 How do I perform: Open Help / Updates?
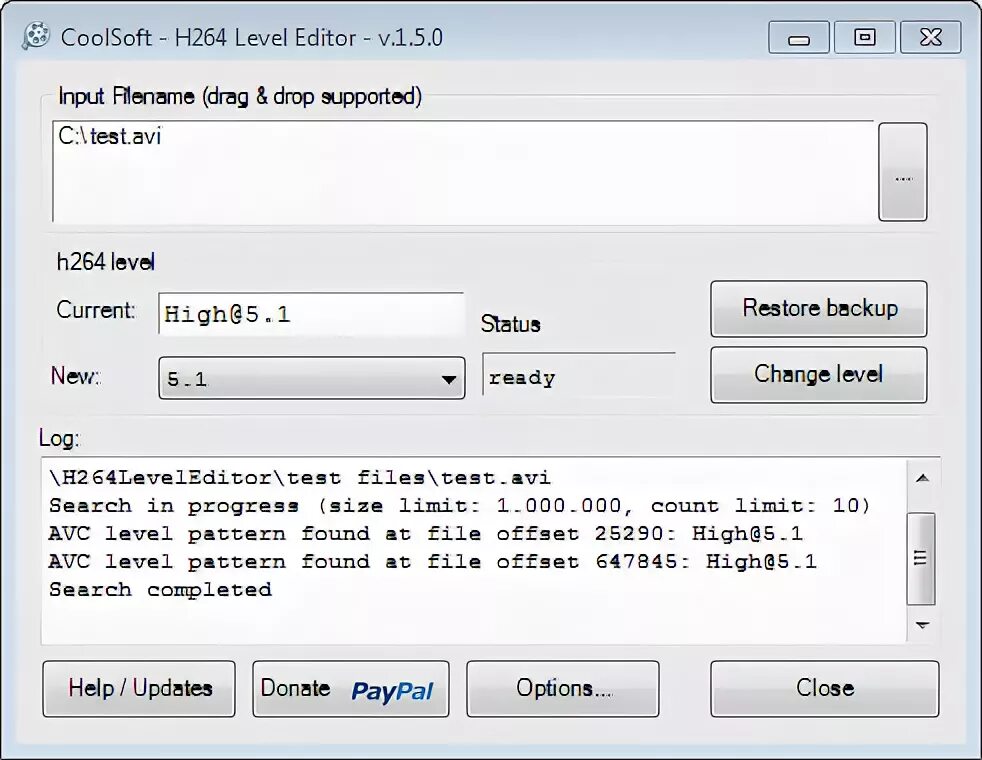pos(139,689)
